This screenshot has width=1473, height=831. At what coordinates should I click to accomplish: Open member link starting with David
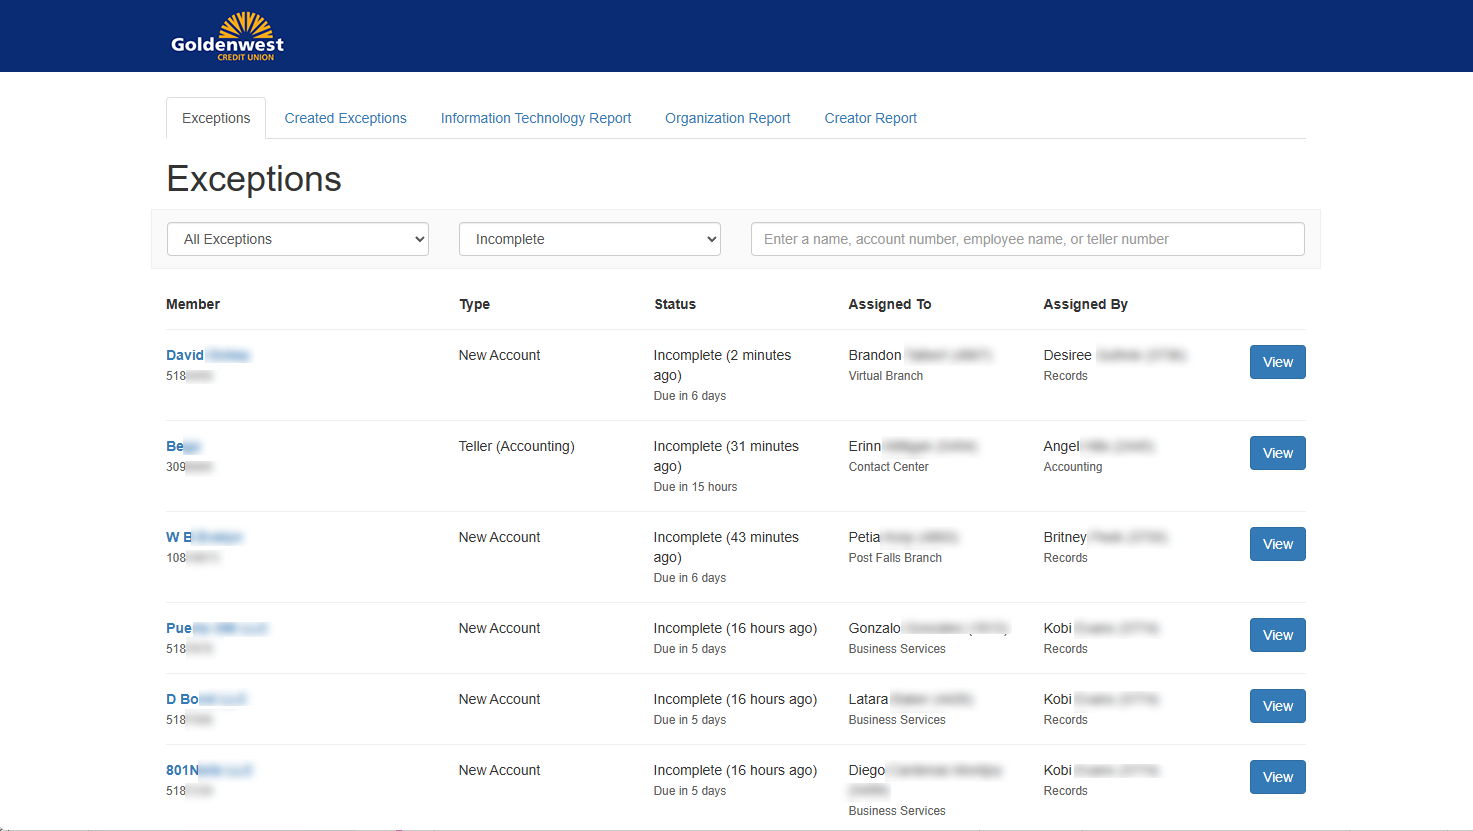click(x=207, y=355)
